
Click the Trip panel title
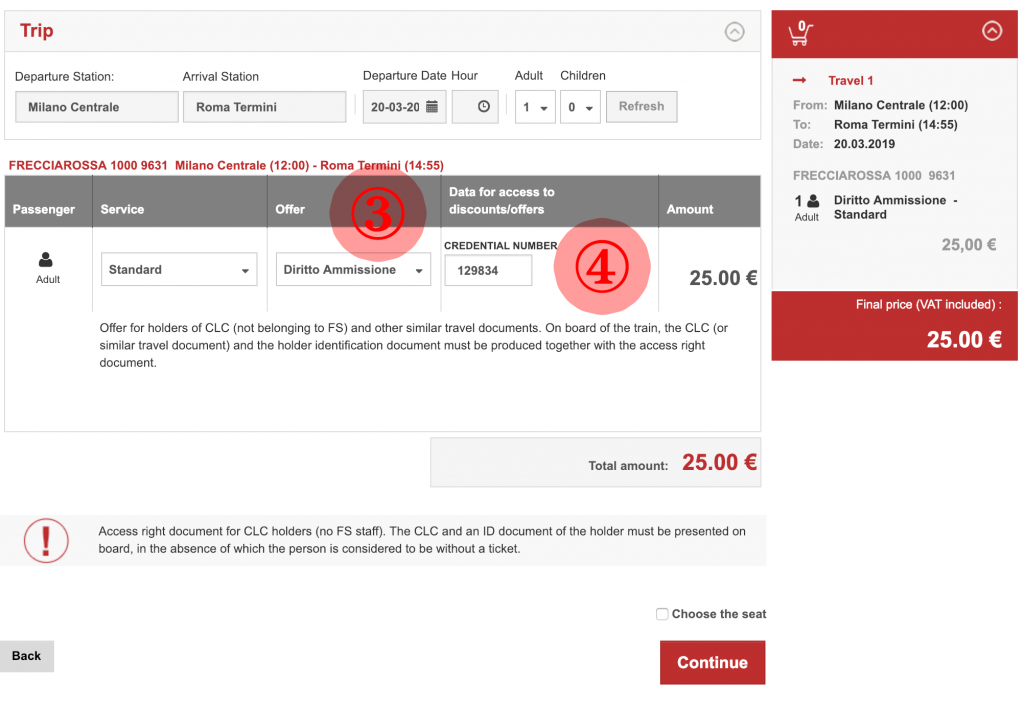(x=37, y=31)
